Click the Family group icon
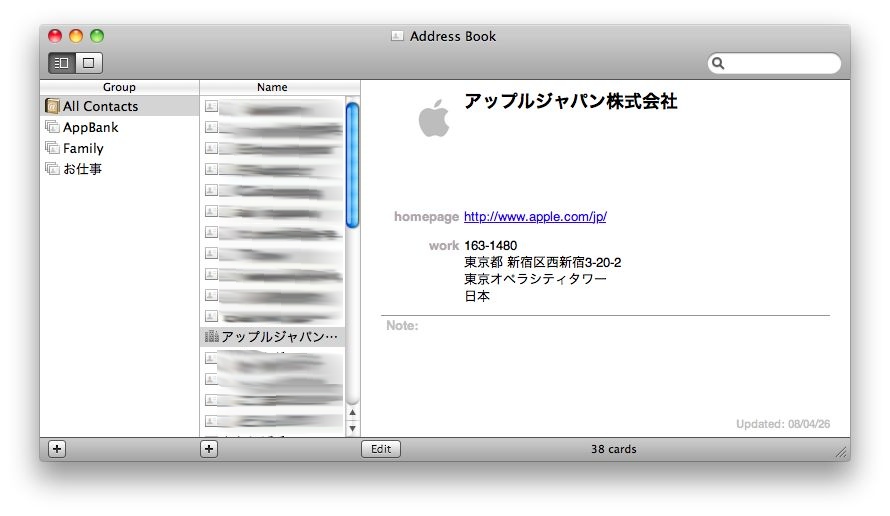Image resolution: width=890 pixels, height=516 pixels. pyautogui.click(x=52, y=148)
